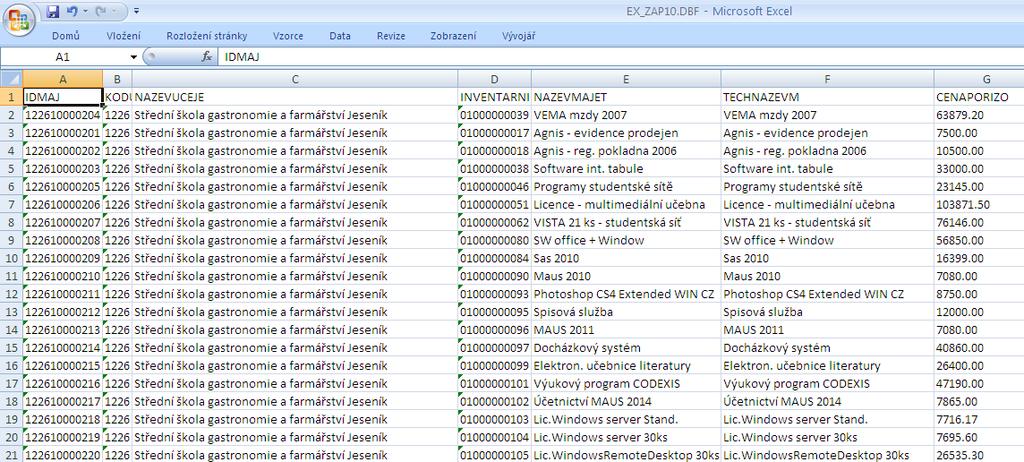
Task: Click the TECHNAZEVM header cell
Action: tap(827, 97)
